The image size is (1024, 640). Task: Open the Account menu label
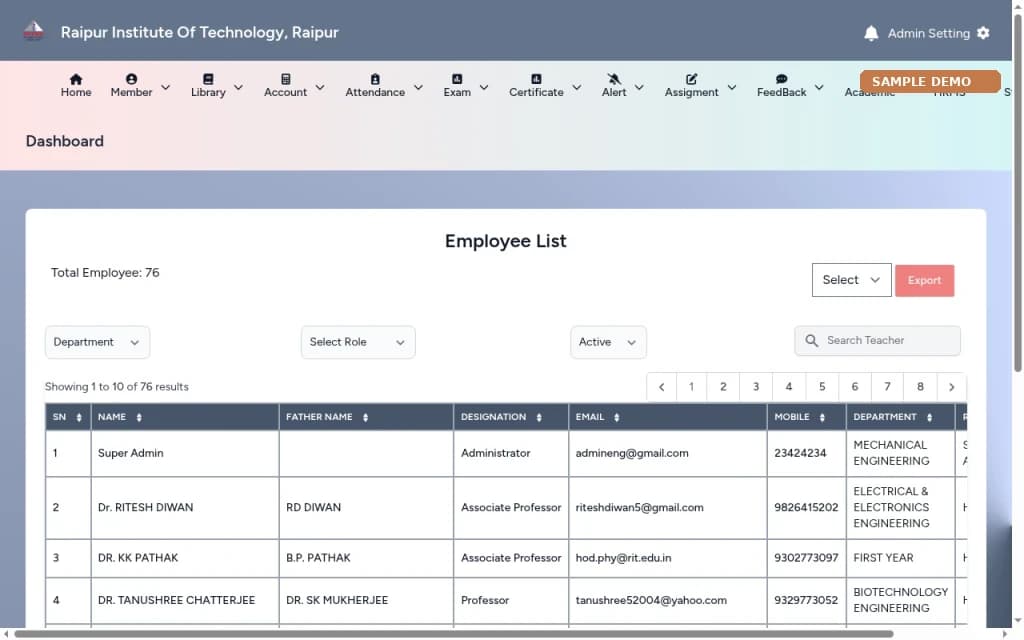click(285, 93)
